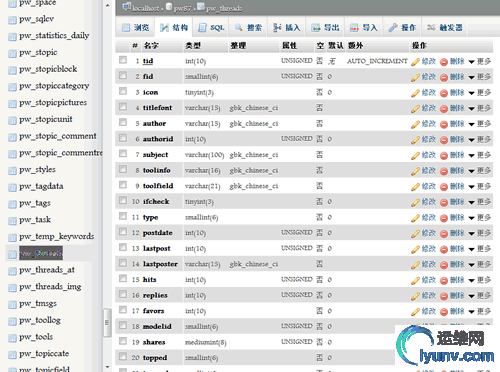Viewport: 500px width, 372px height.
Task: Open the pw_threads_img table link
Action: (x=50, y=287)
